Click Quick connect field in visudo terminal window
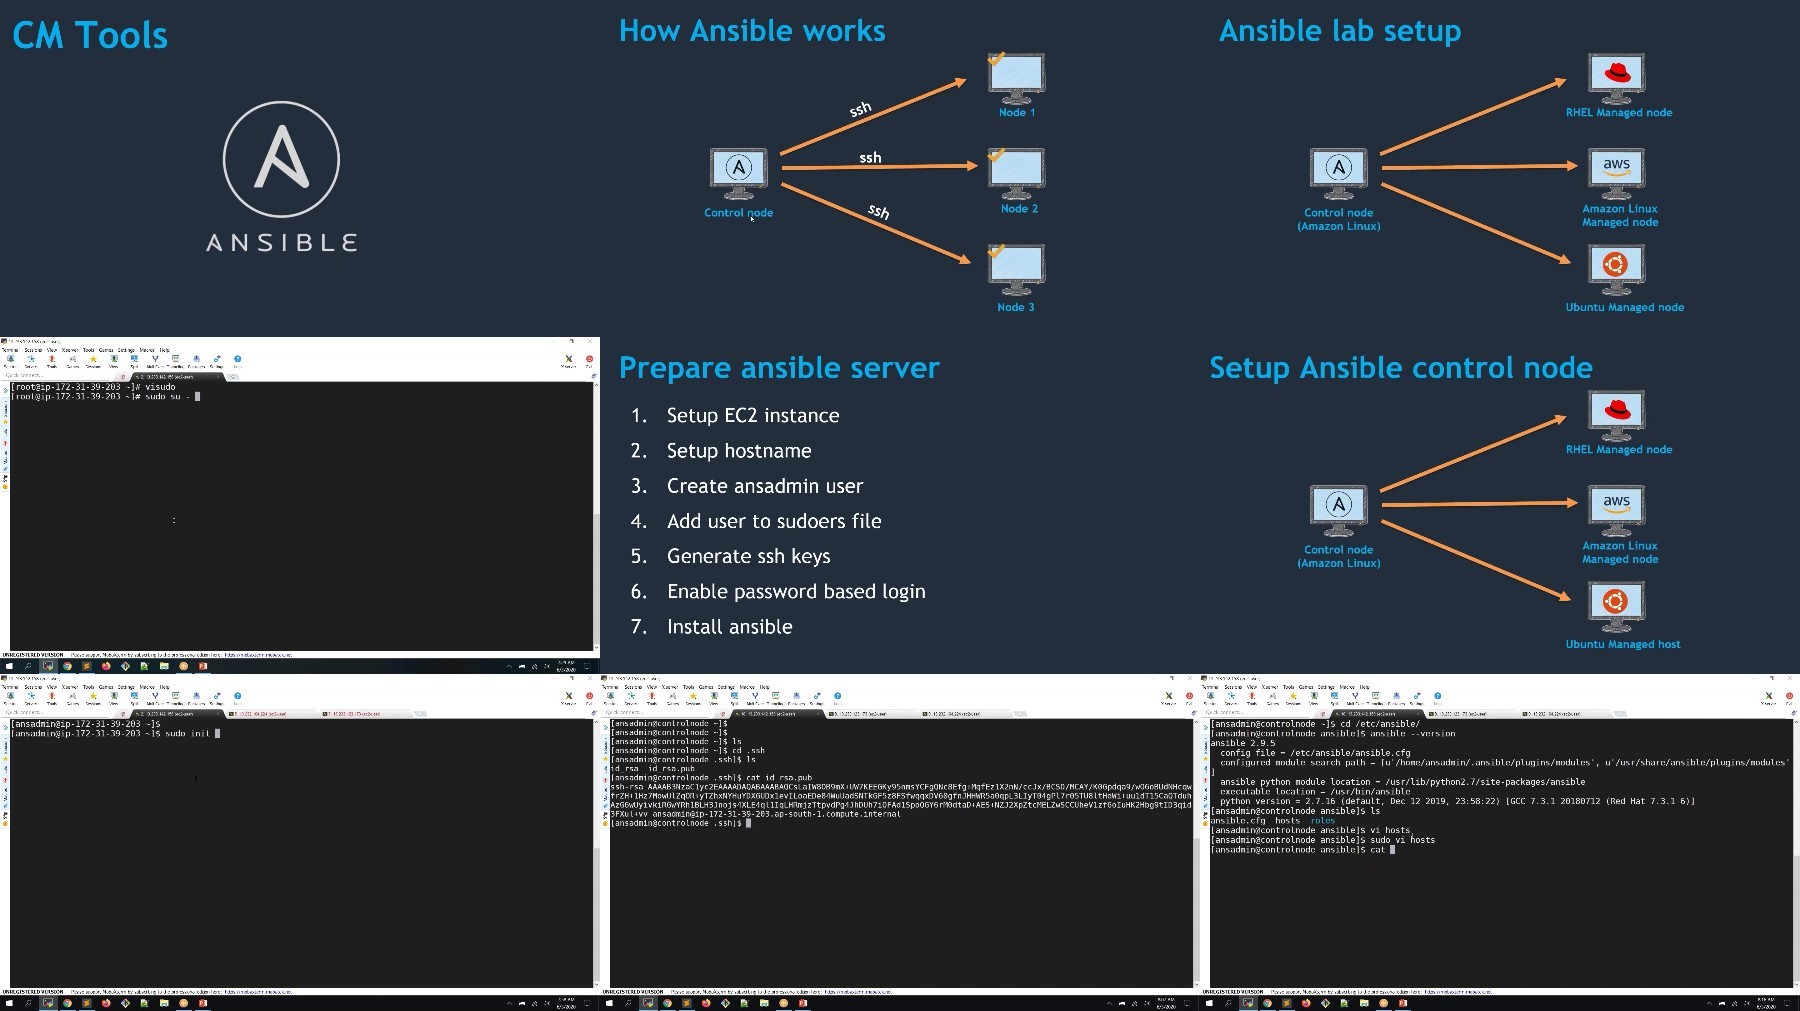The image size is (1800, 1011). 55,375
